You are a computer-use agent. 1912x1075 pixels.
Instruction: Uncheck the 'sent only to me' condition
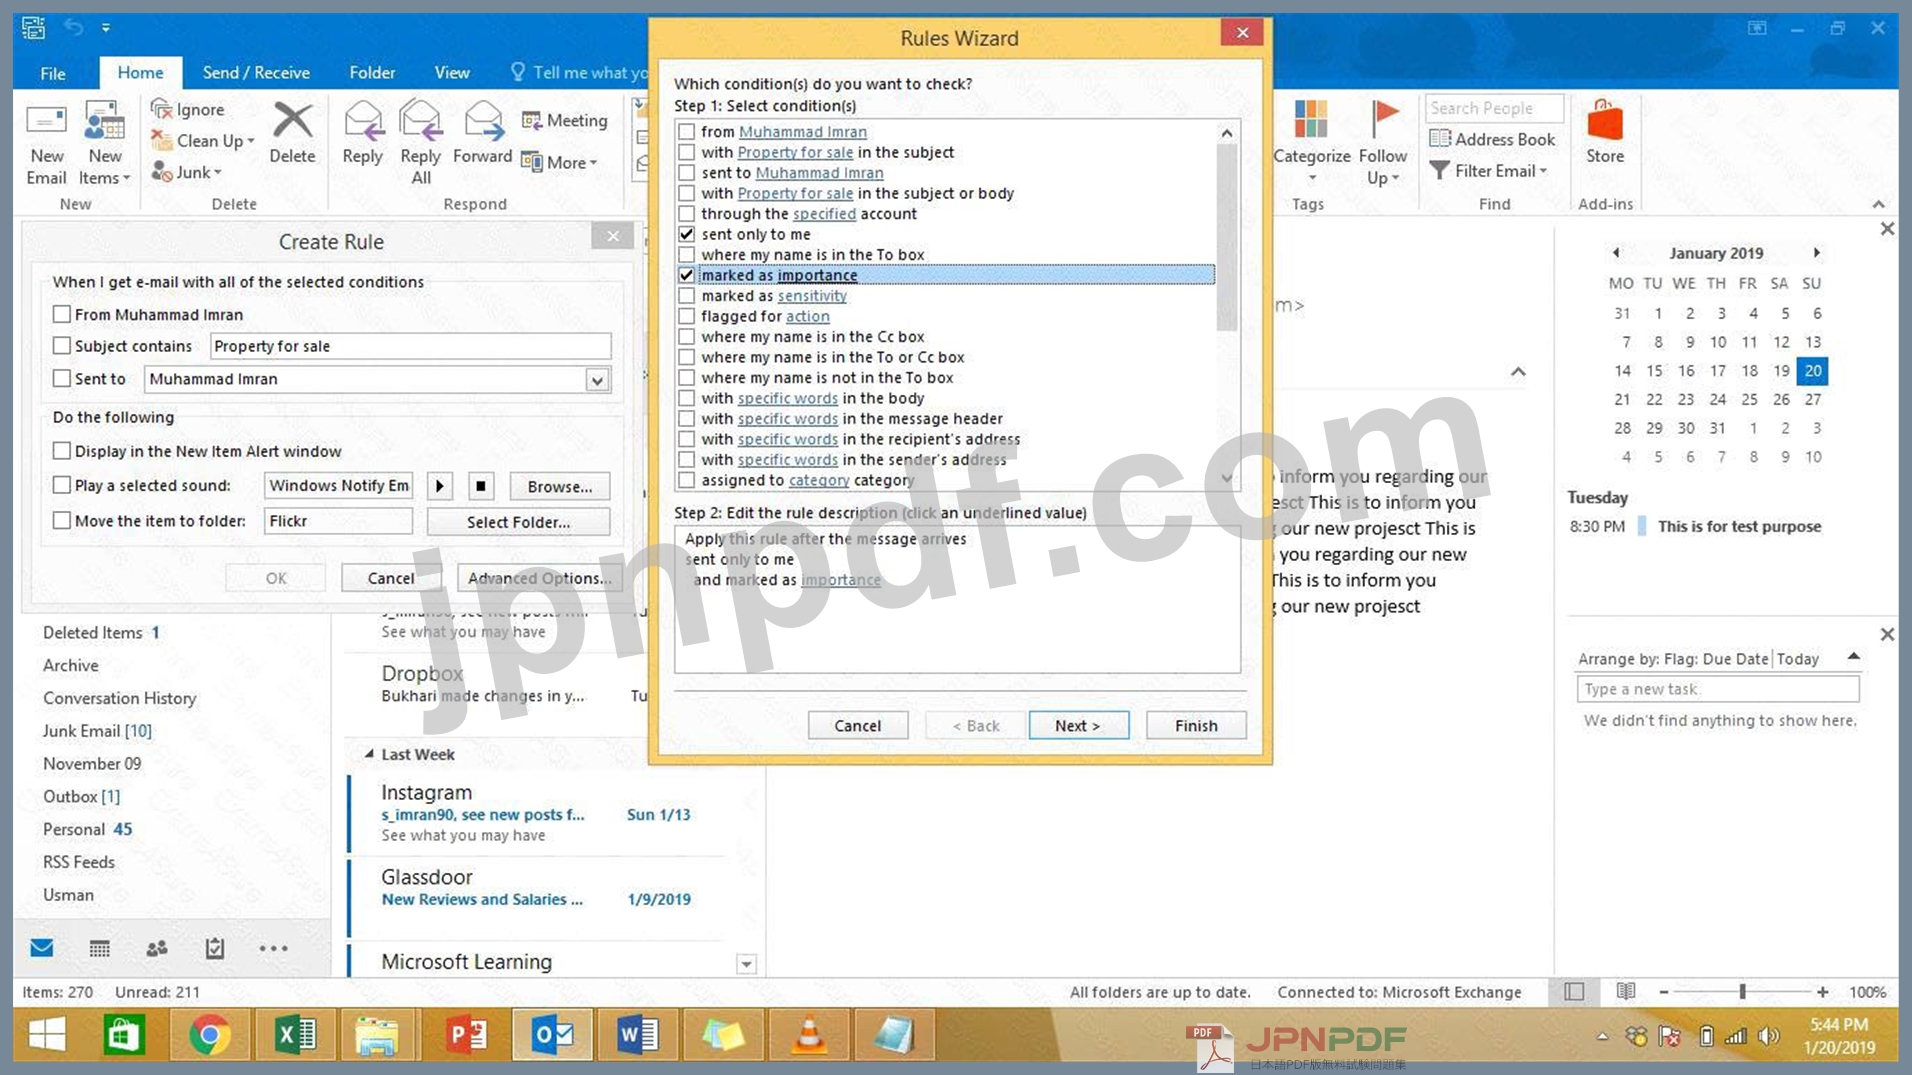click(687, 234)
